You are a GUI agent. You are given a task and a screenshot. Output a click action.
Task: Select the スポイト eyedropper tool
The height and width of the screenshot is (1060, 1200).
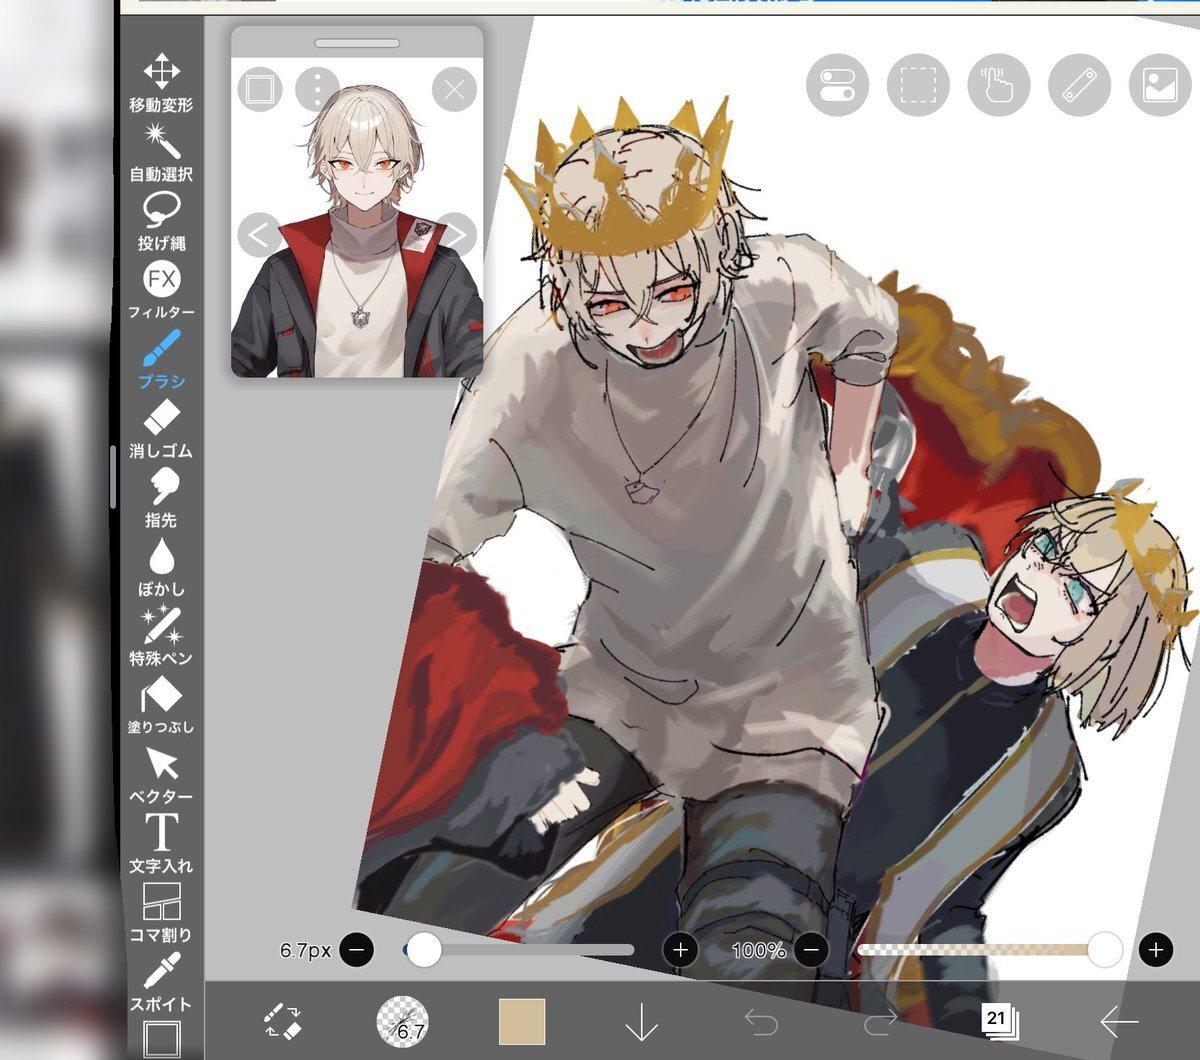[161, 982]
